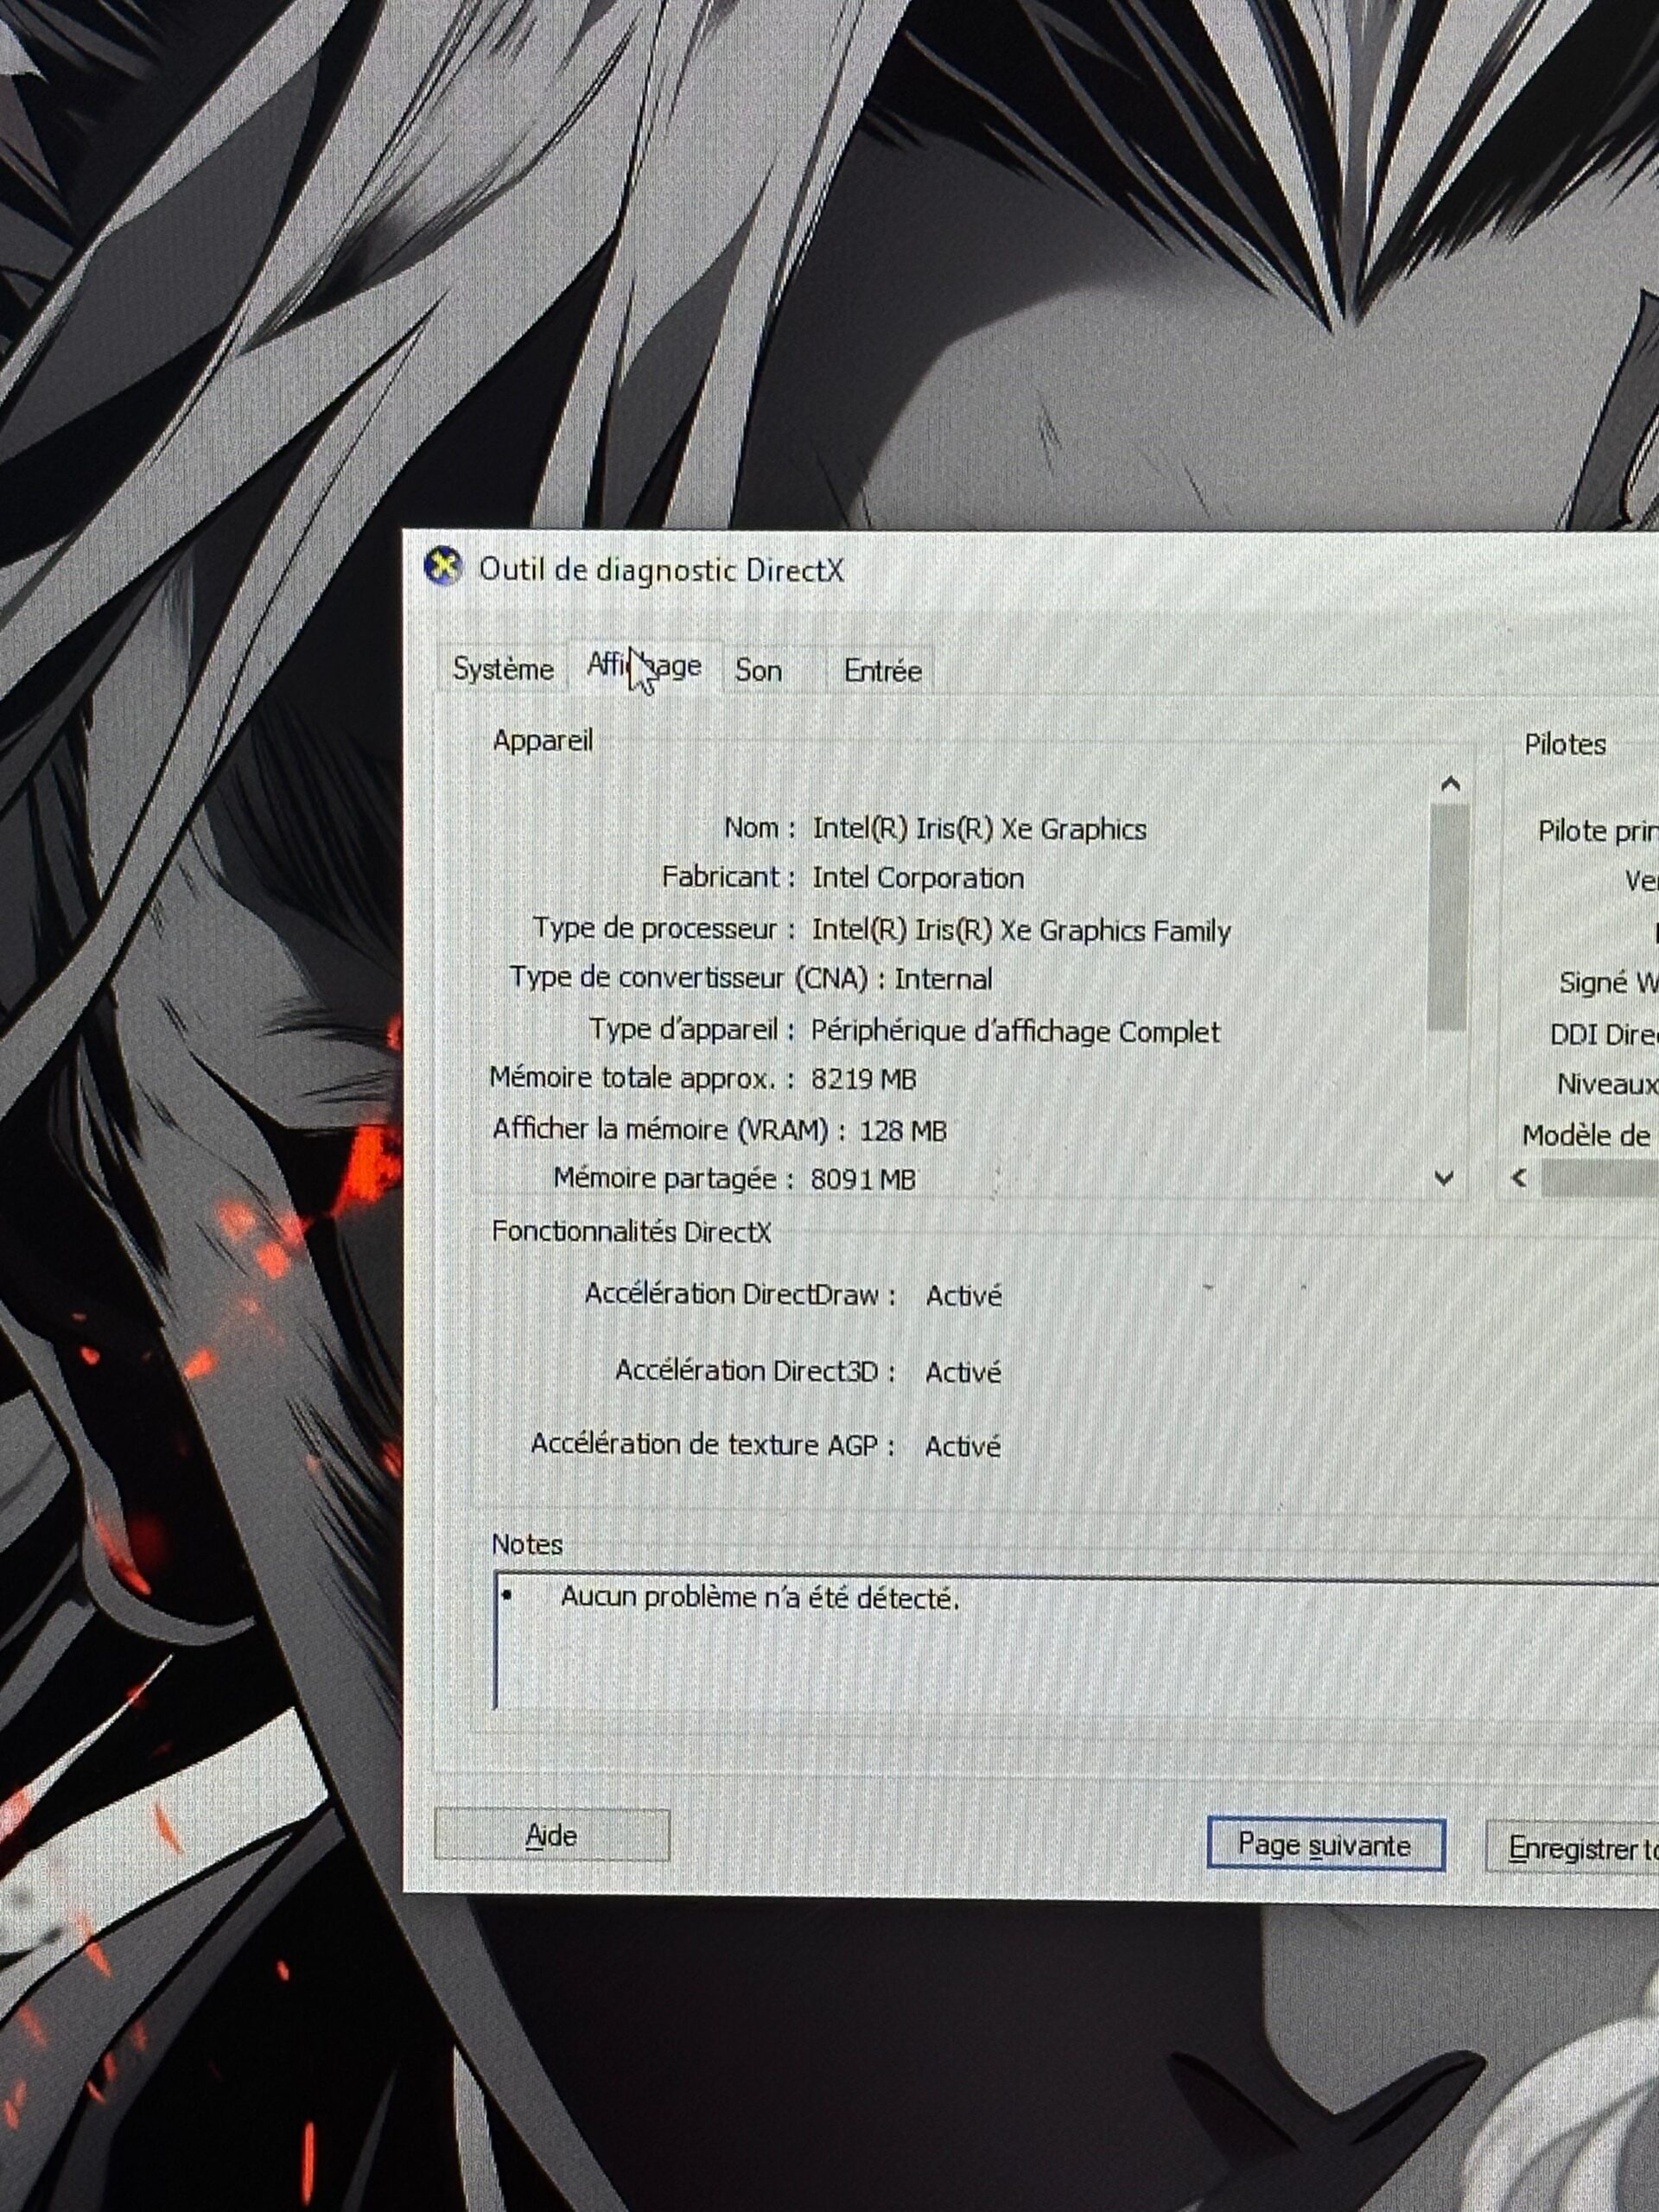The image size is (1659, 2212).
Task: Click the Appareil vertical scrollbar thumb
Action: click(x=1448, y=917)
